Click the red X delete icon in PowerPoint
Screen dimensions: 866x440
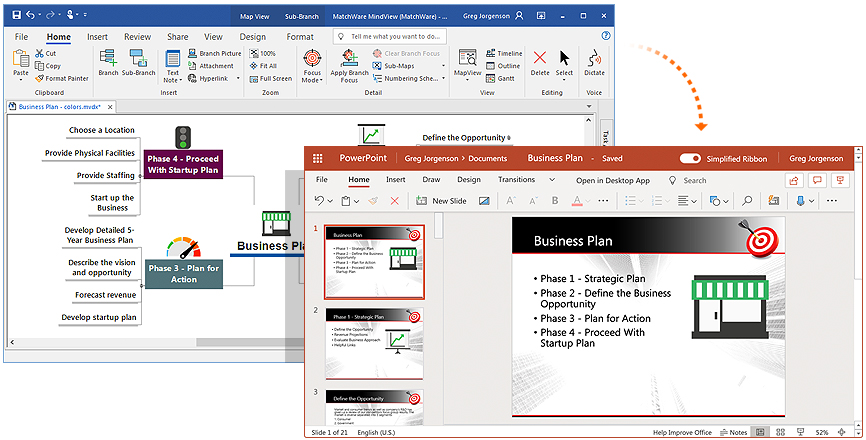point(394,201)
